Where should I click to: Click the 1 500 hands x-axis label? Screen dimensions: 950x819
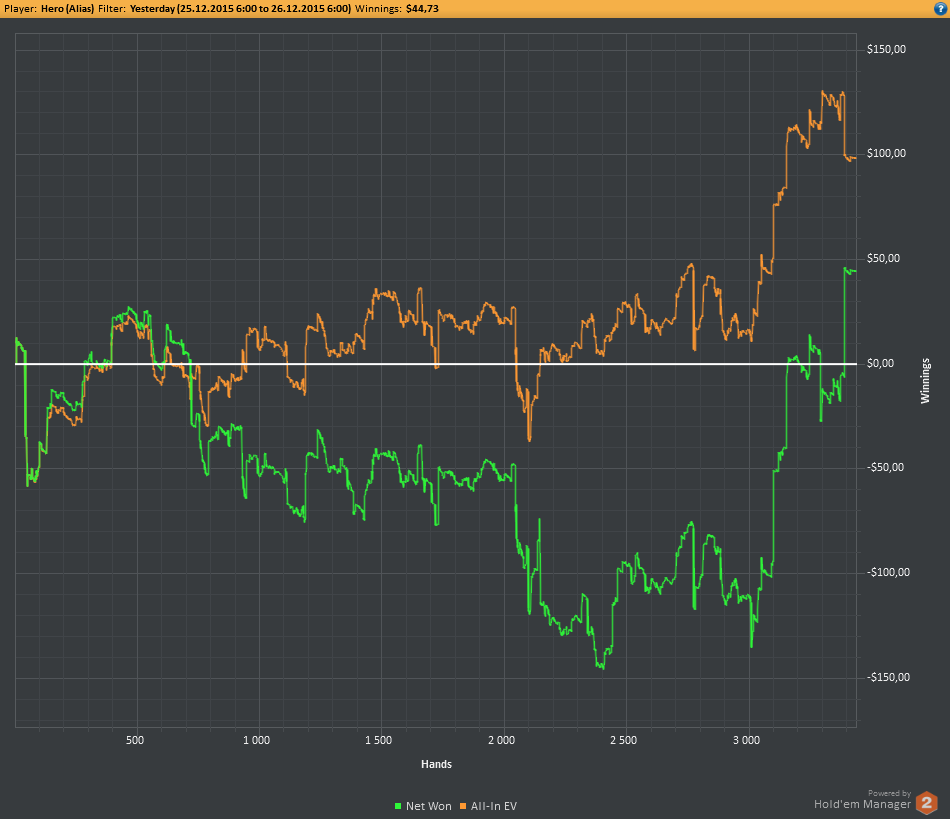[x=379, y=740]
